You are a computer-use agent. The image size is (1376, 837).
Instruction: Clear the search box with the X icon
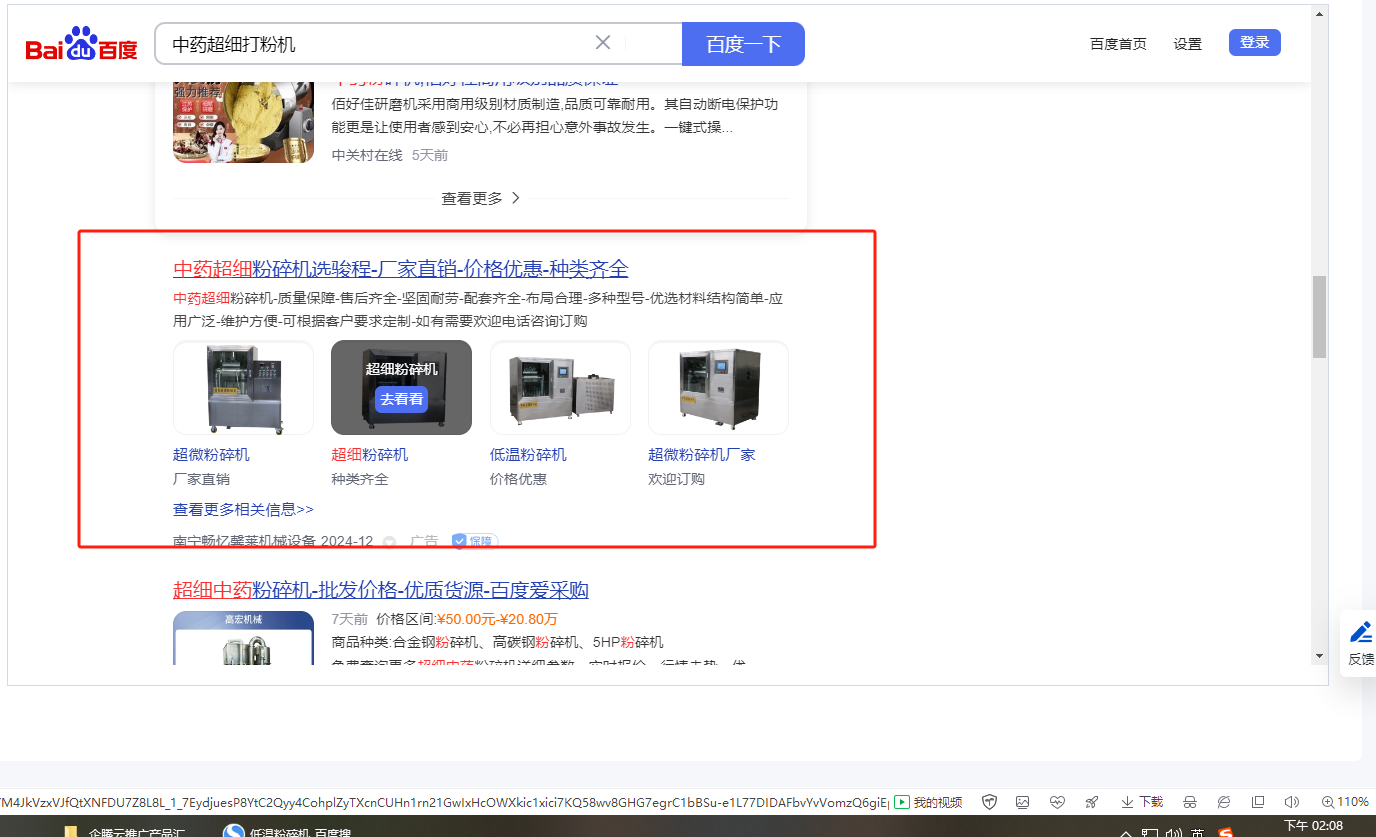pos(603,43)
